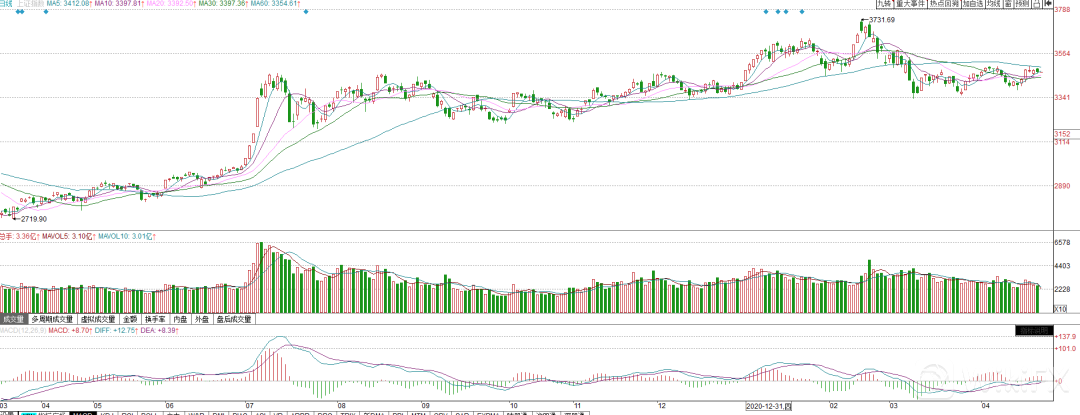Switch to the 盘后成交量 tab
This screenshot has height=415, width=1080.
tap(234, 320)
